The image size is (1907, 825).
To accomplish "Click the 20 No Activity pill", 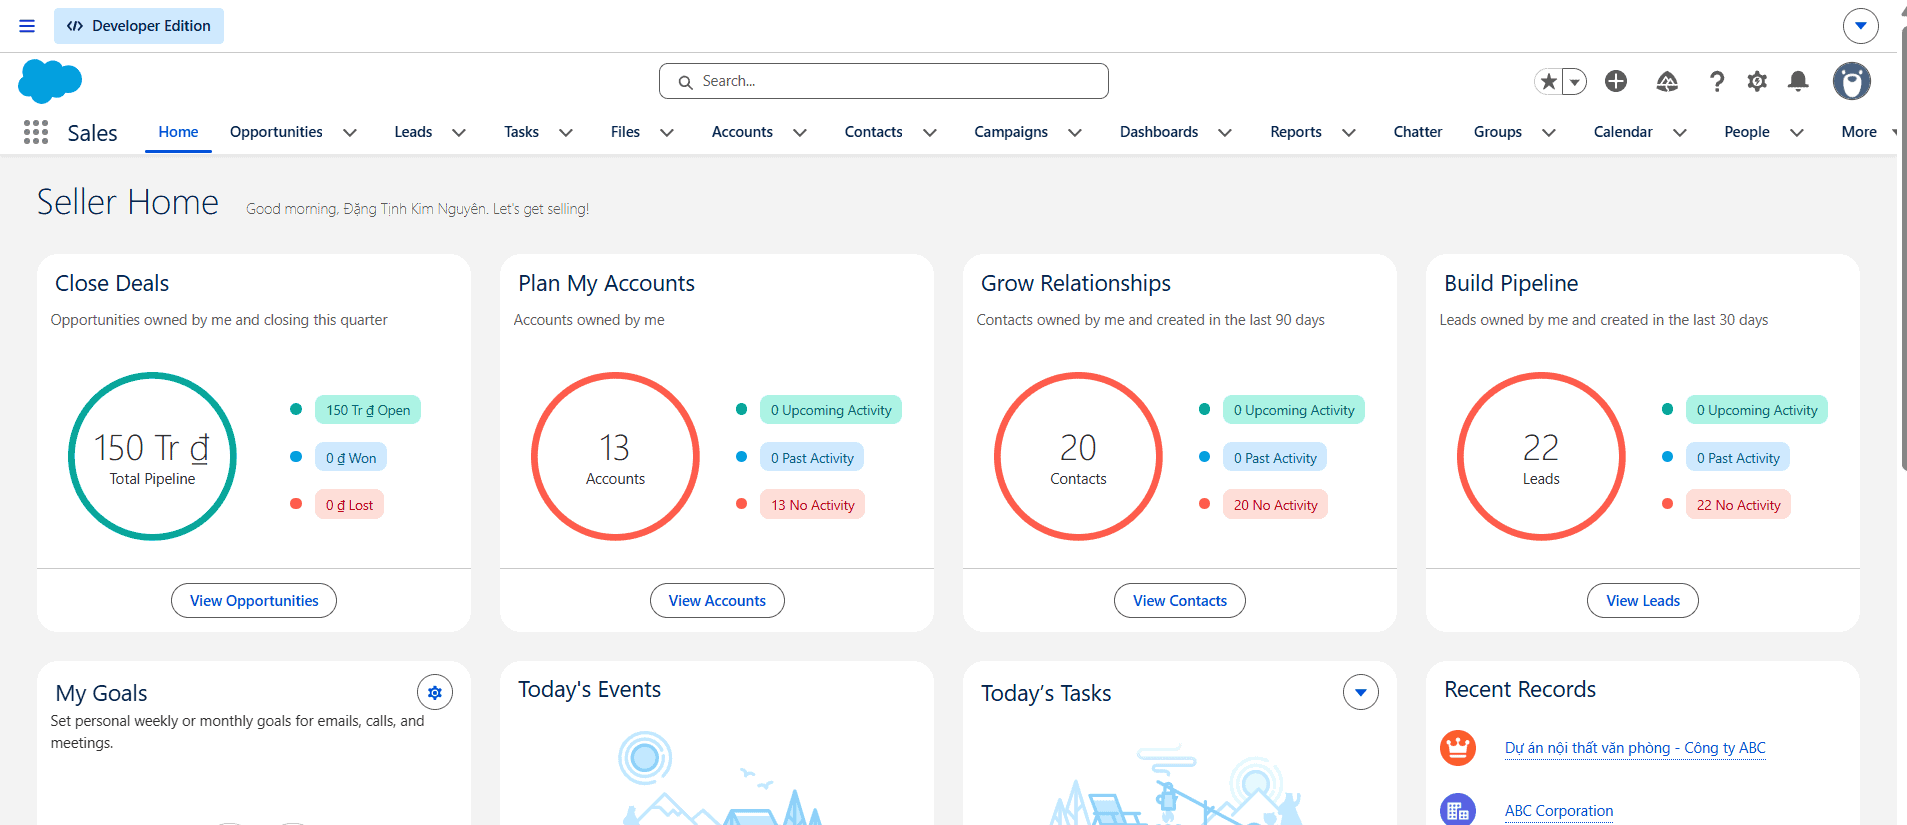I will point(1276,505).
